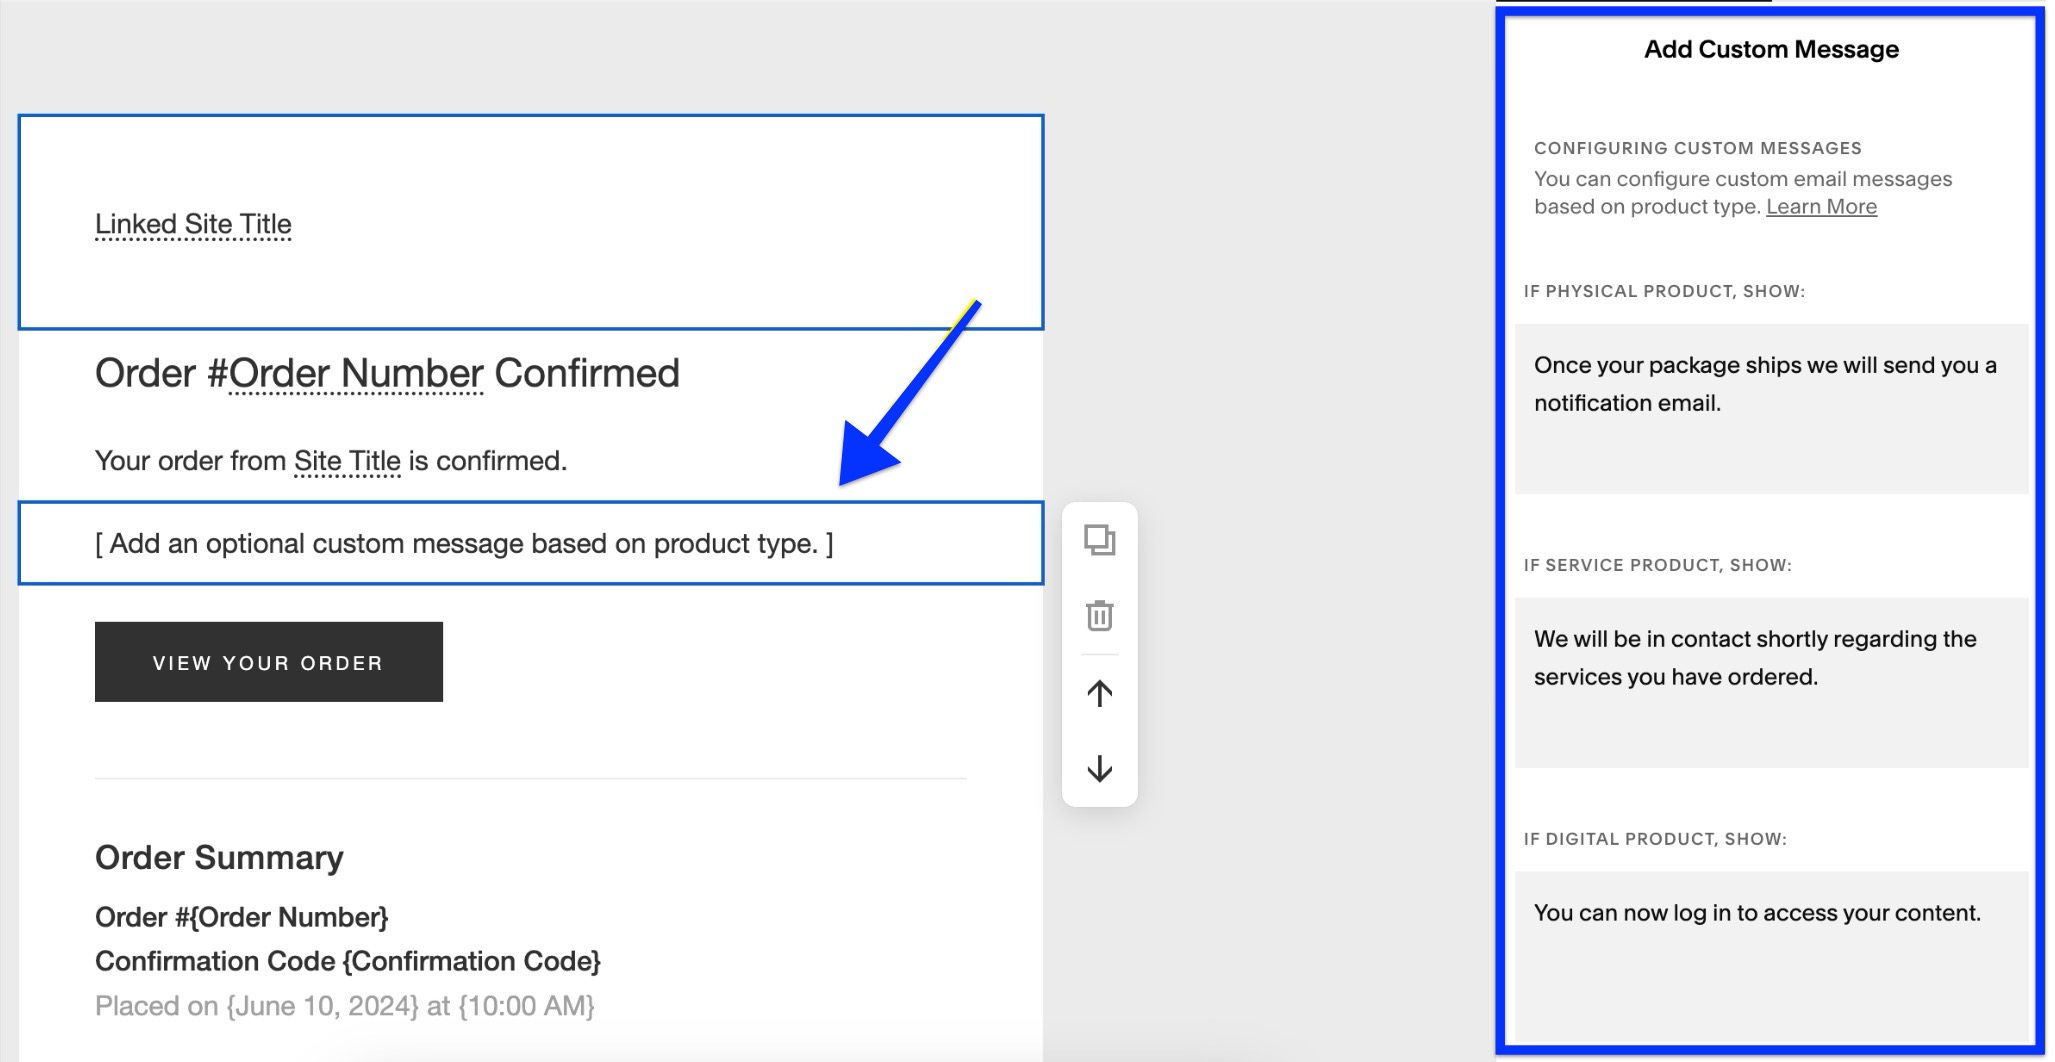Click the Placed on date line
2055x1062 pixels.
(x=344, y=1006)
